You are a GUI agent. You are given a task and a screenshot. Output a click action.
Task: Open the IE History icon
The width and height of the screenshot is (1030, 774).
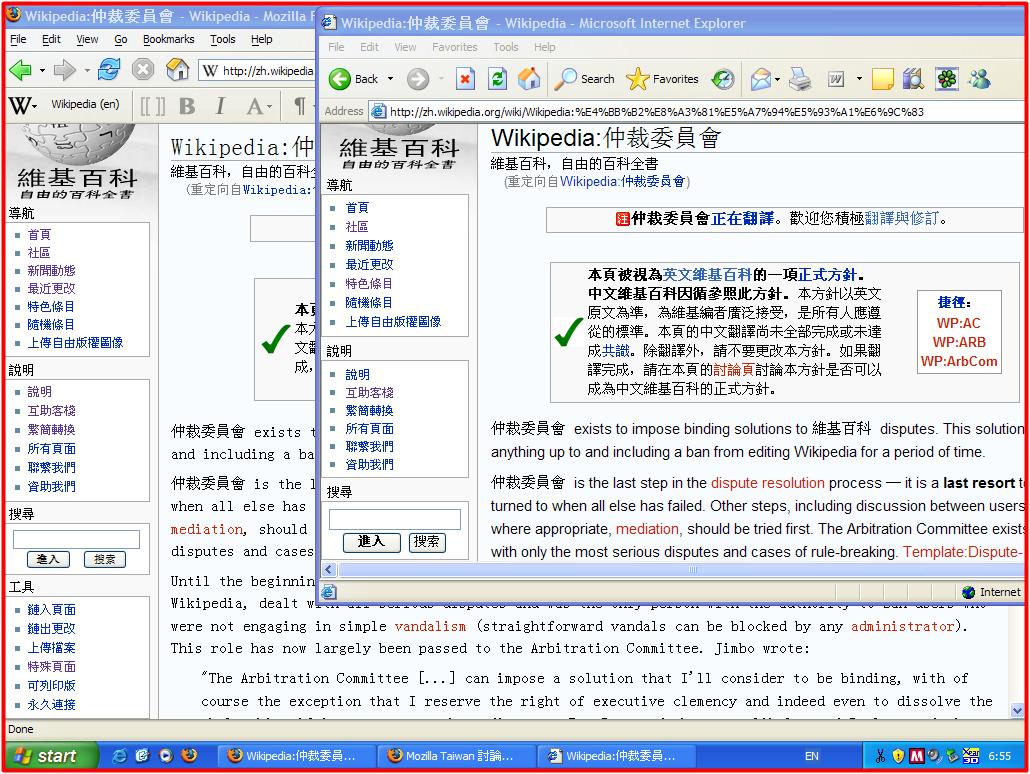(722, 79)
